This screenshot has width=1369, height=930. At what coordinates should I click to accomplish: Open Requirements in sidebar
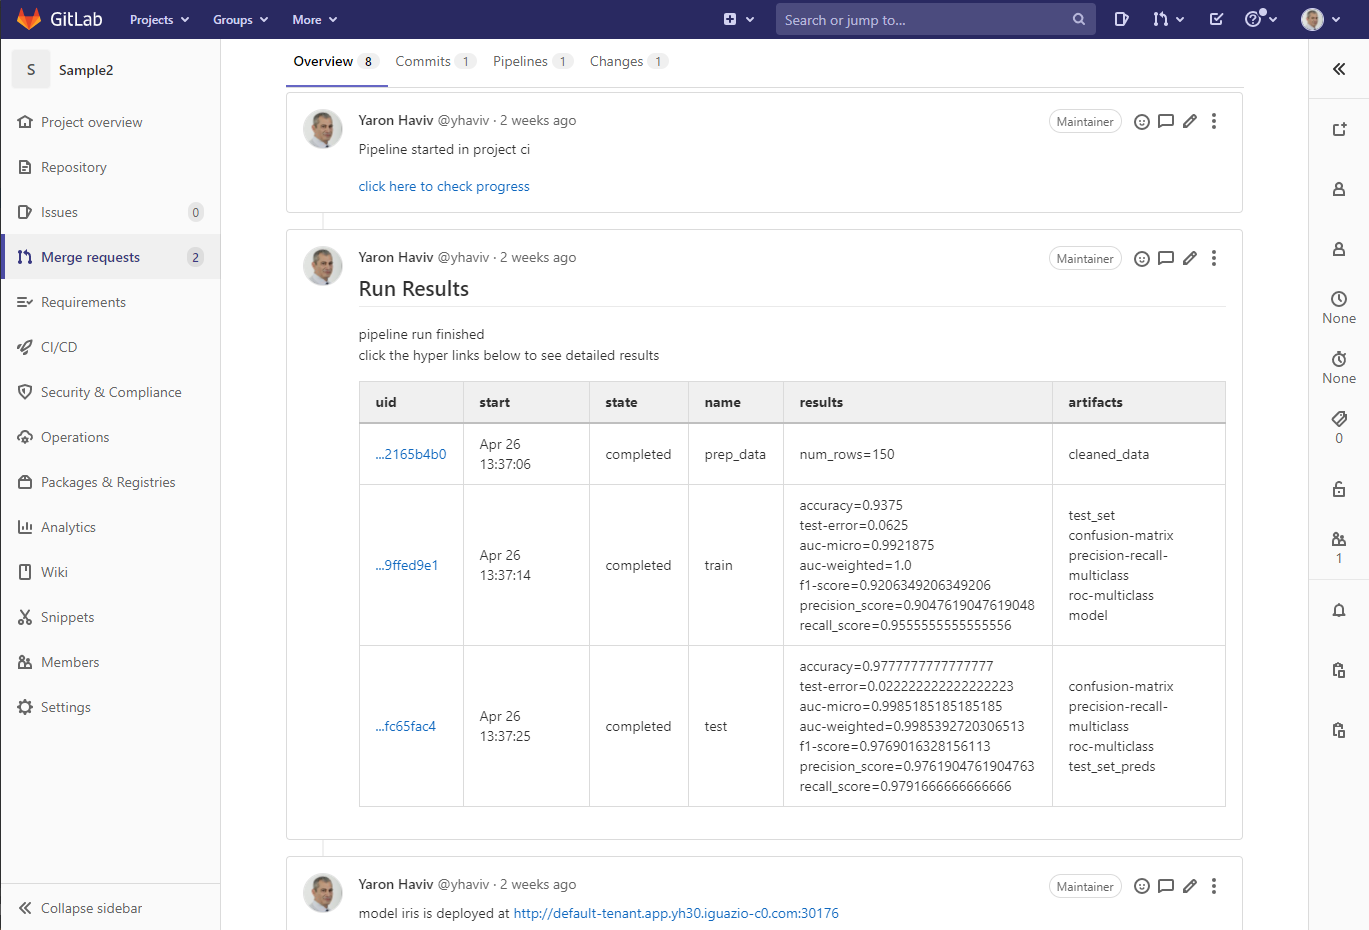pos(110,302)
